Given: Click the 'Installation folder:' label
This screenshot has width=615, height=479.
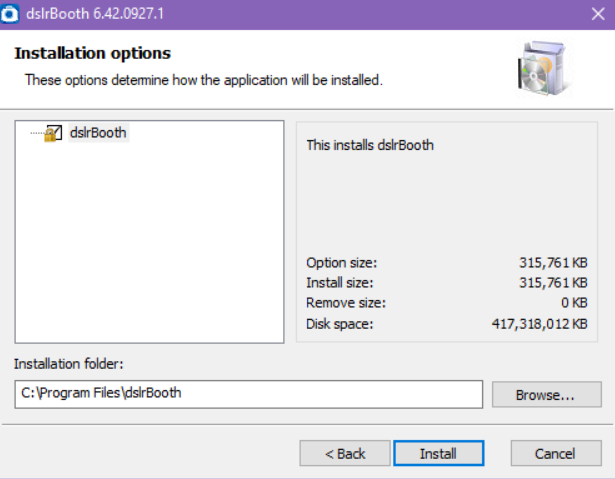Looking at the screenshot, I should [69, 364].
